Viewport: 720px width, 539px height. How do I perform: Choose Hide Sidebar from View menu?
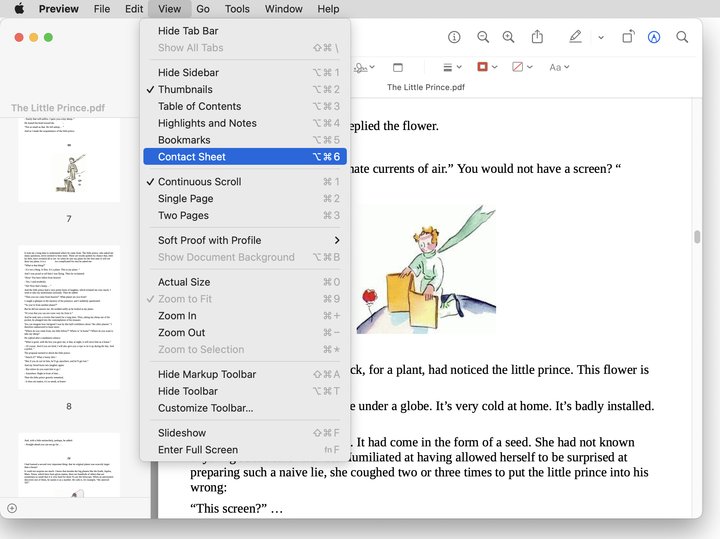pyautogui.click(x=245, y=73)
